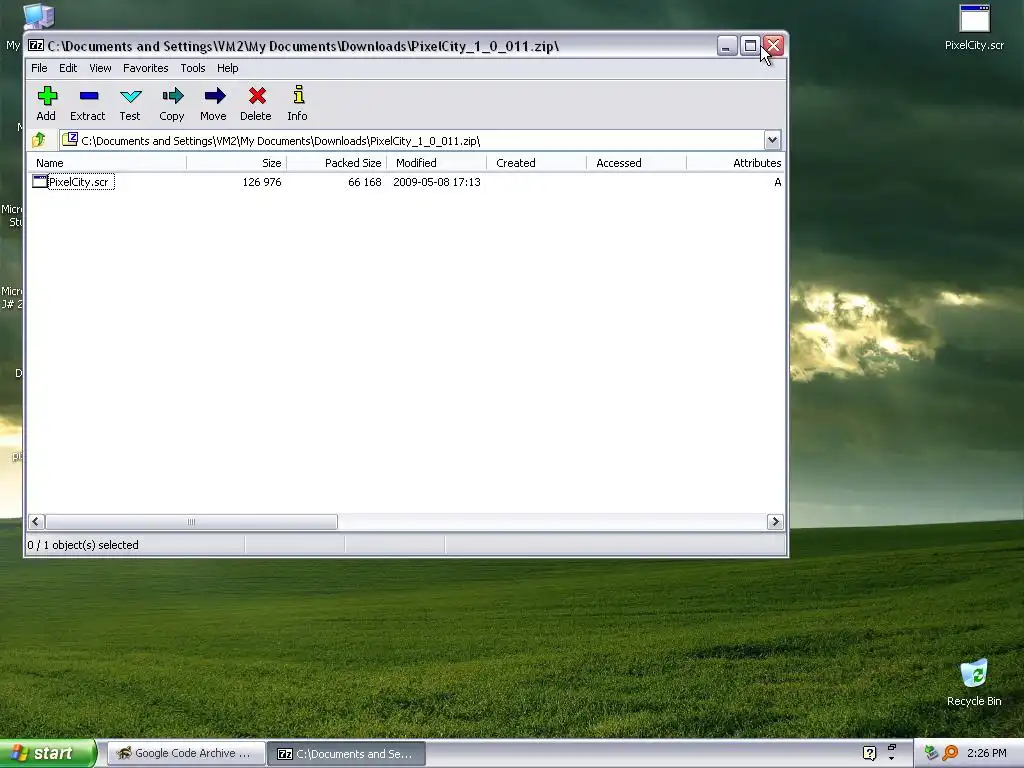Click the help question tray icon
Screen dimensions: 1024x768
click(869, 753)
